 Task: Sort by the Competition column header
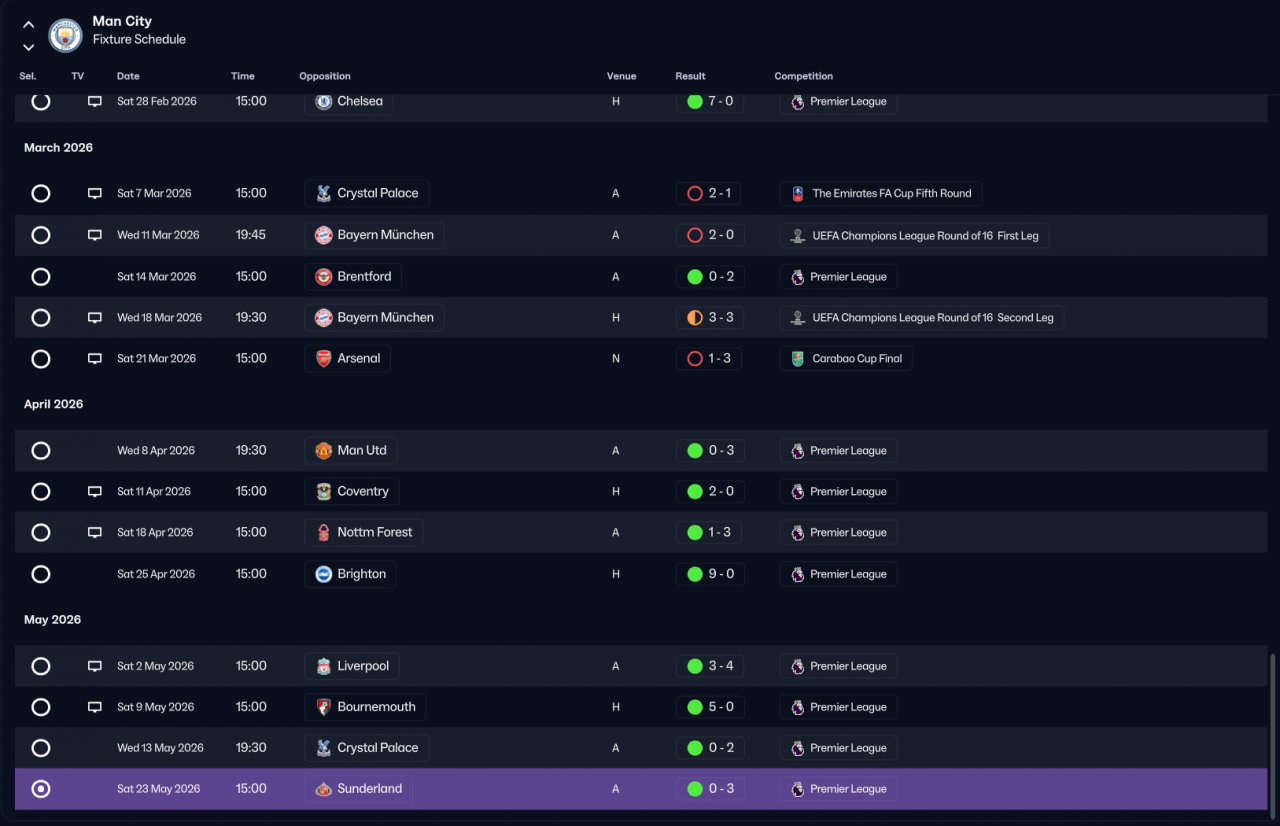pos(804,76)
